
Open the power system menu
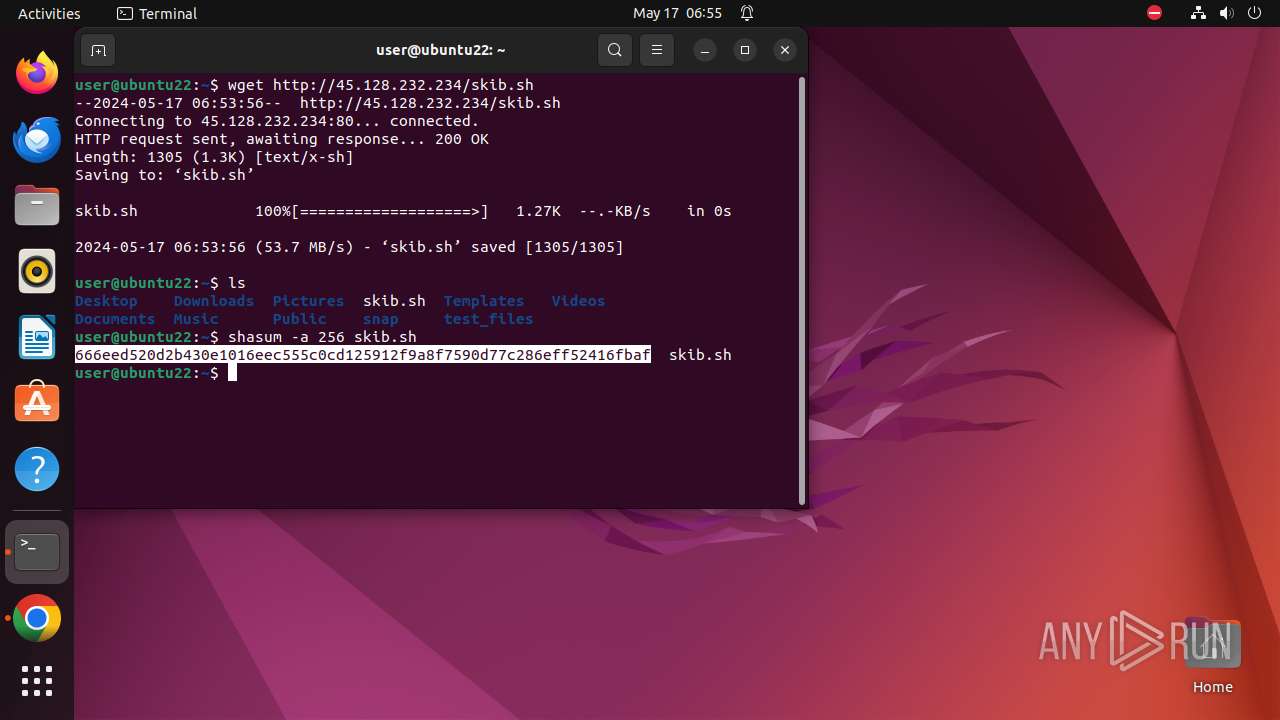pyautogui.click(x=1255, y=14)
